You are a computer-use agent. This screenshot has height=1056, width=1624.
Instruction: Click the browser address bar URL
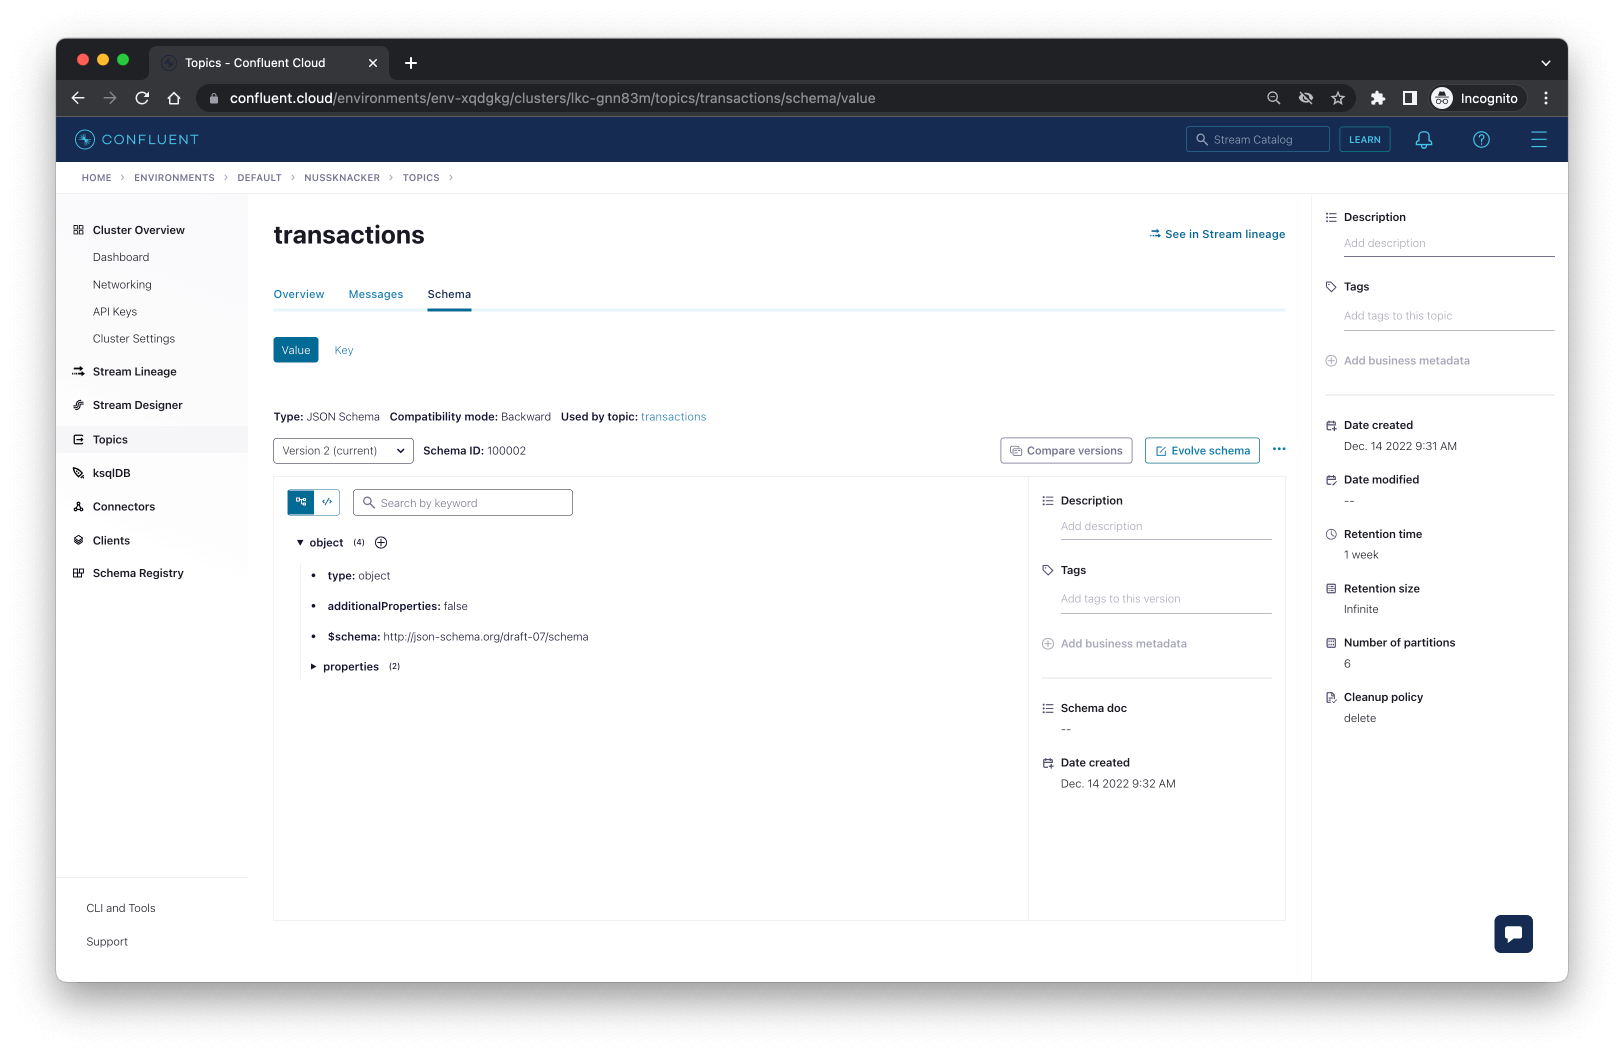552,98
